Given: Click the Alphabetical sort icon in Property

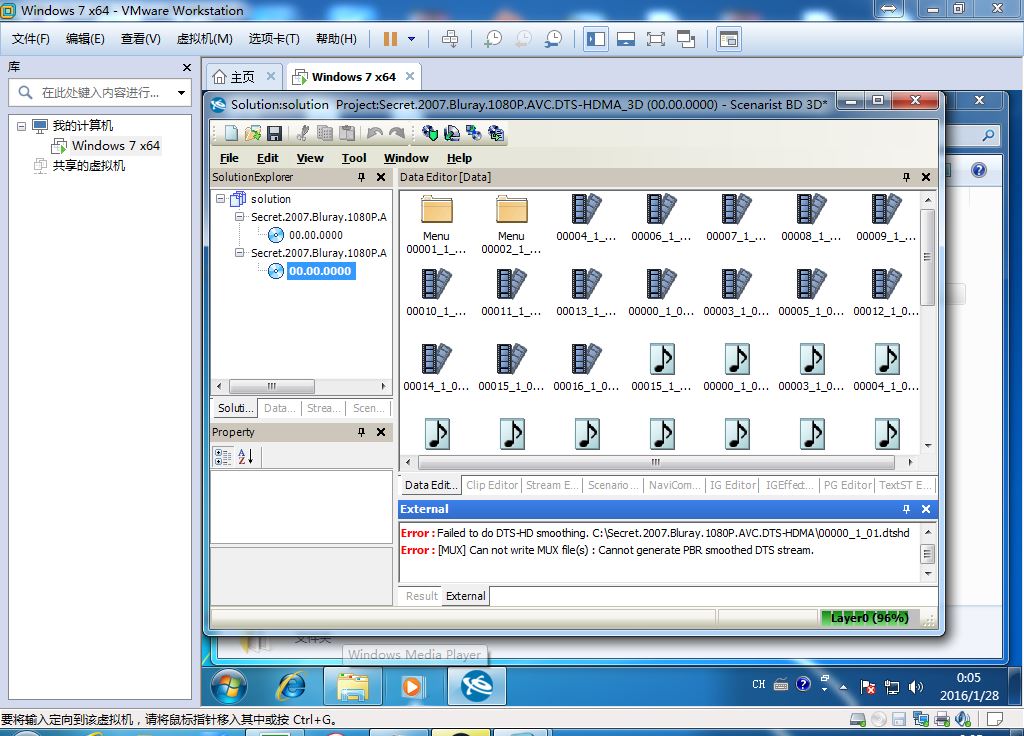Looking at the screenshot, I should pyautogui.click(x=246, y=456).
